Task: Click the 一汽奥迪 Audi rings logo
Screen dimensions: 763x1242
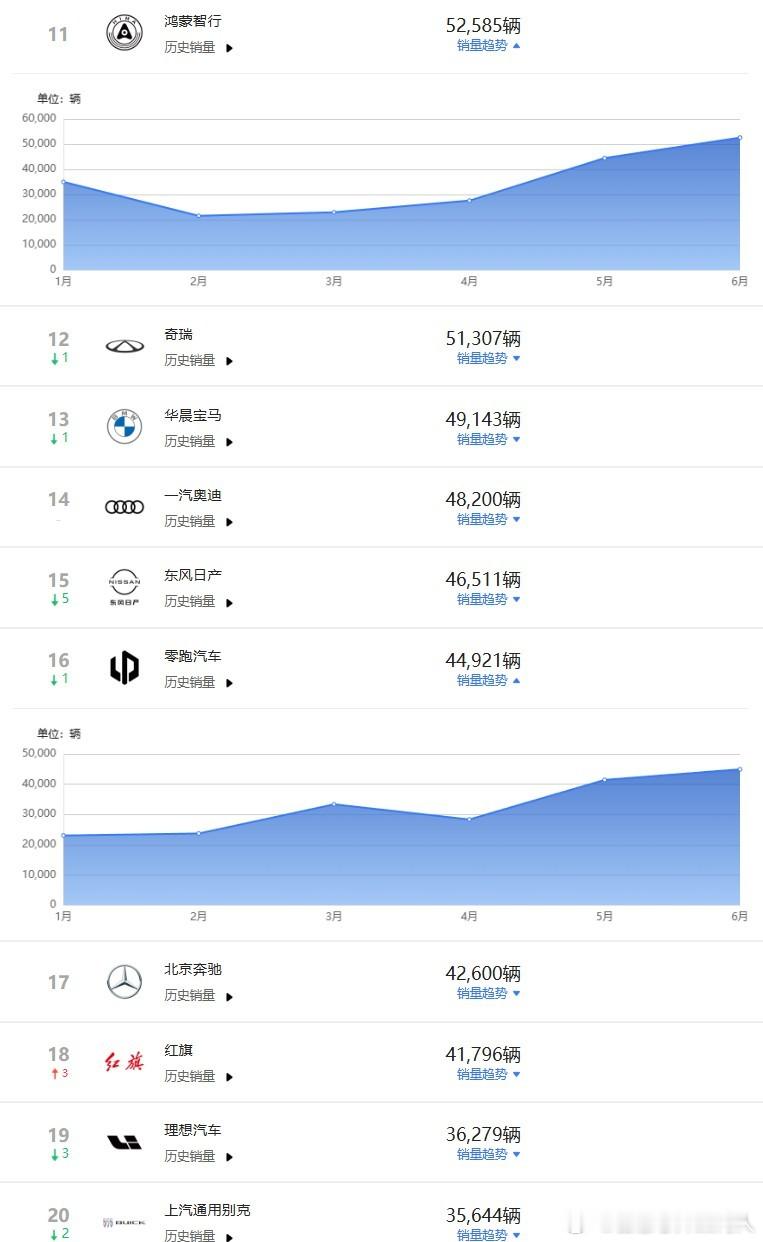Action: (124, 507)
